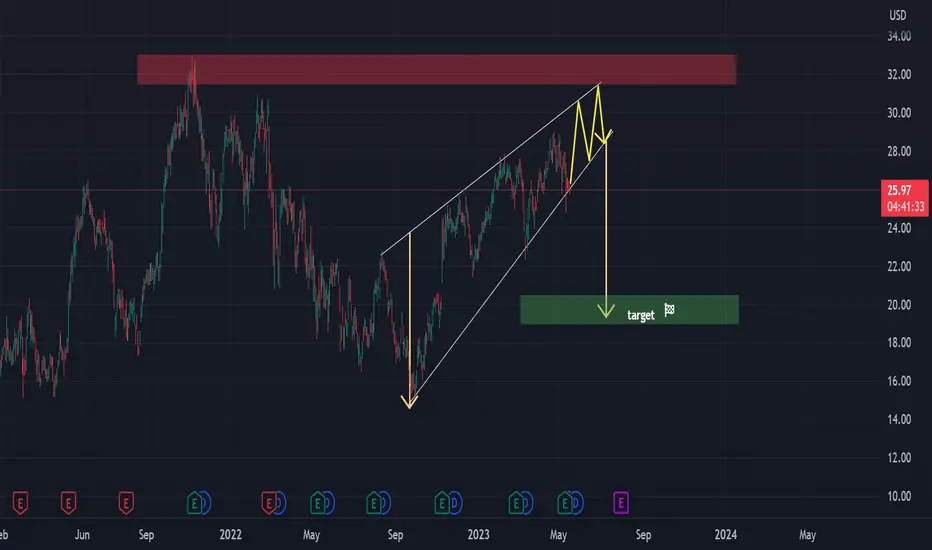Click the 24.00 price axis label
This screenshot has width=932, height=550.
pyautogui.click(x=899, y=228)
